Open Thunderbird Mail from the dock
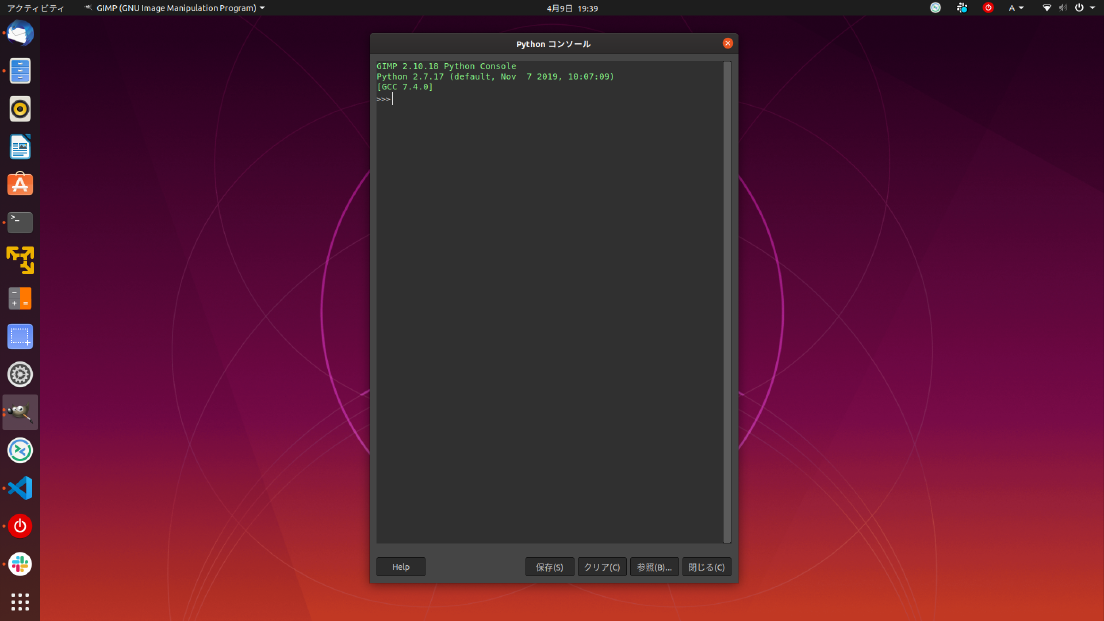The width and height of the screenshot is (1104, 621). click(20, 33)
